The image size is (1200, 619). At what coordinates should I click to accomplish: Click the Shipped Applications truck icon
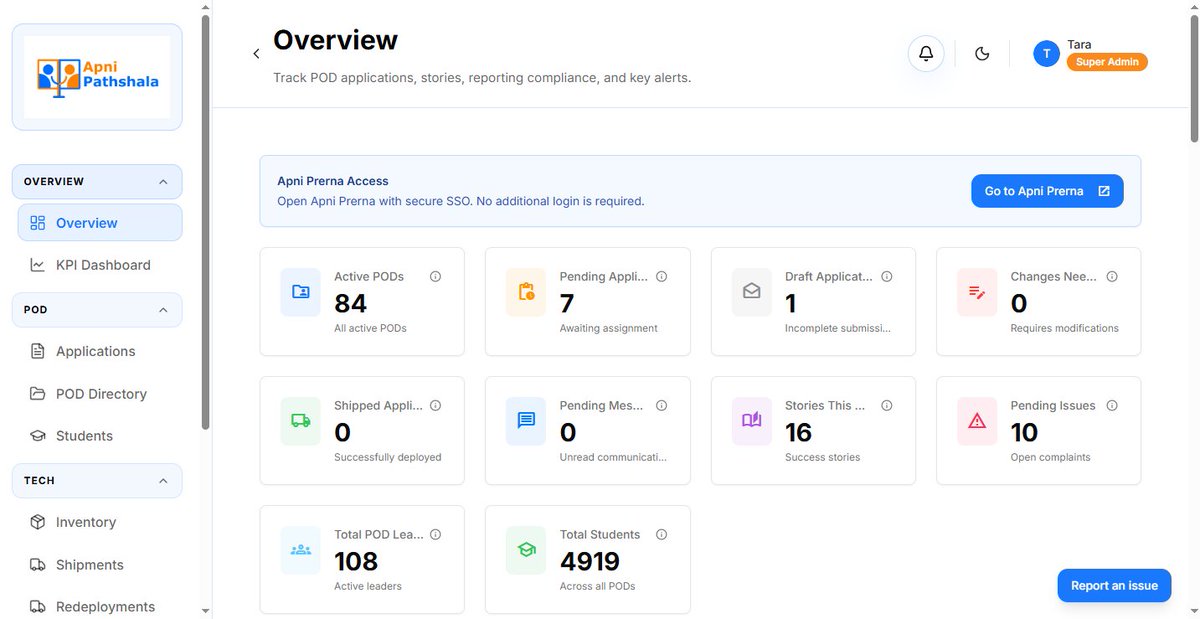[300, 421]
